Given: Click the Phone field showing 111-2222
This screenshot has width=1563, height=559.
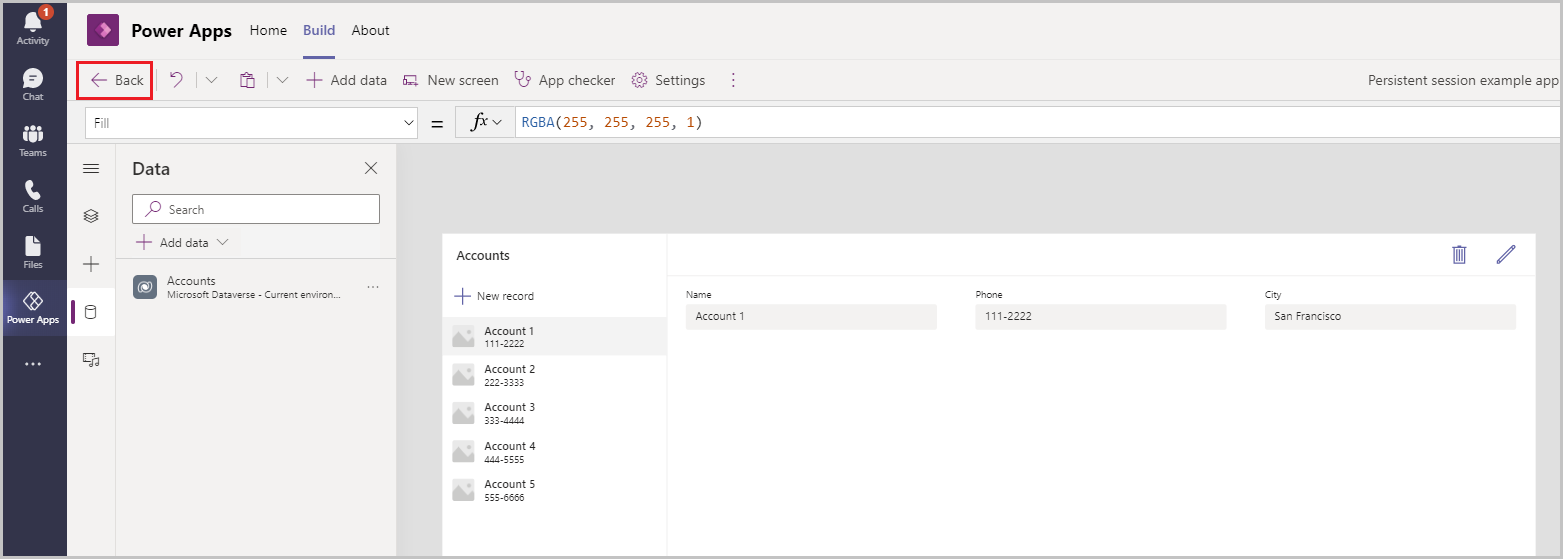Looking at the screenshot, I should click(1101, 316).
